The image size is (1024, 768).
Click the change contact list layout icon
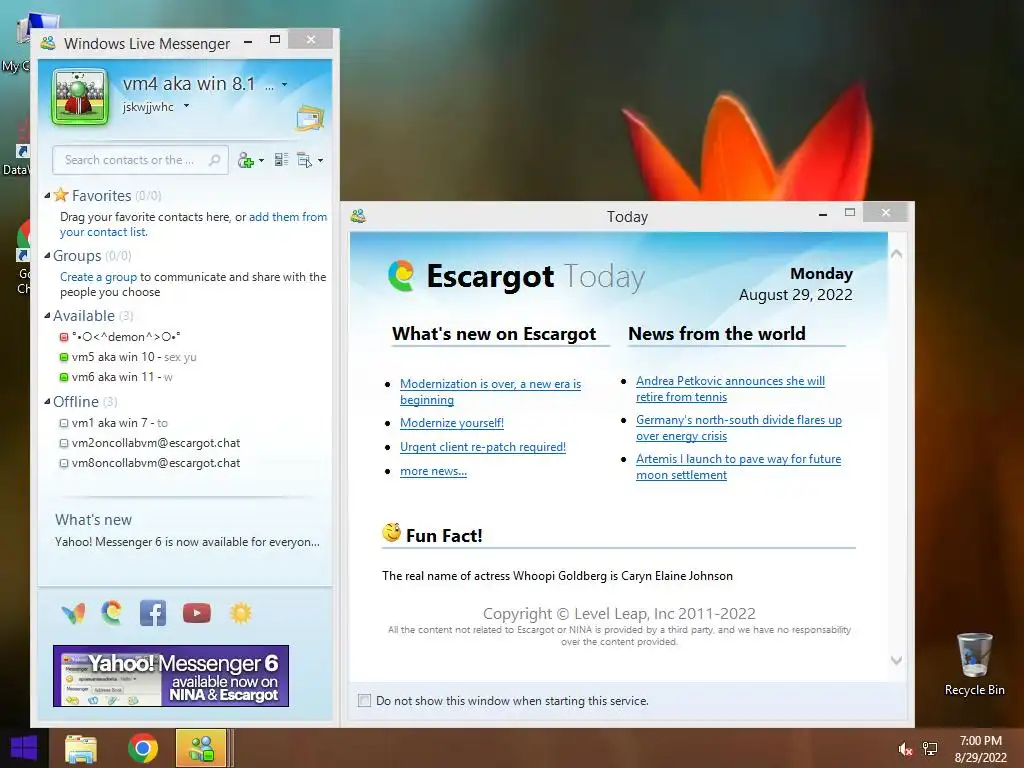pyautogui.click(x=281, y=159)
